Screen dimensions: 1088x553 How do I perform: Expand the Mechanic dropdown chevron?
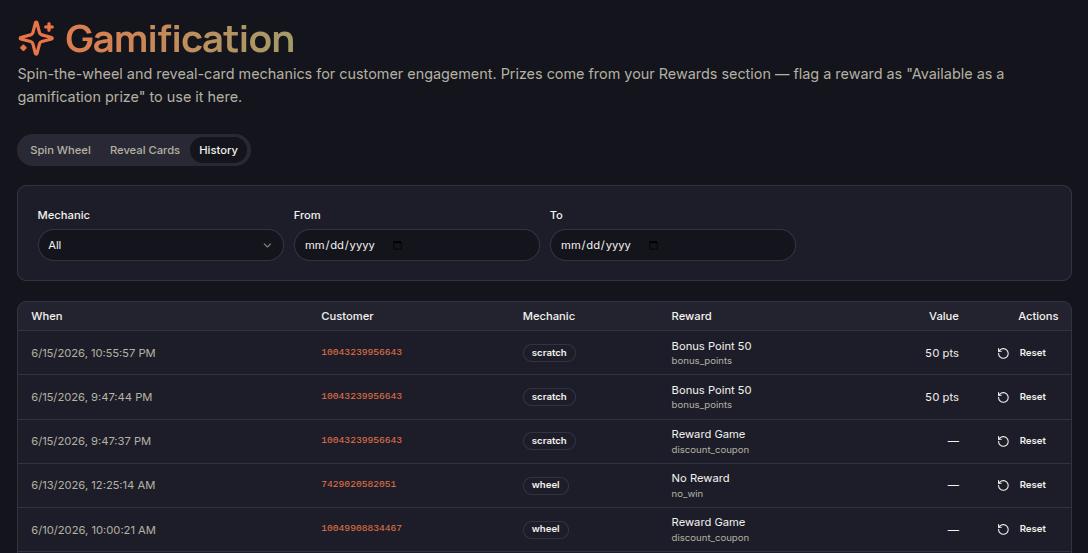267,246
